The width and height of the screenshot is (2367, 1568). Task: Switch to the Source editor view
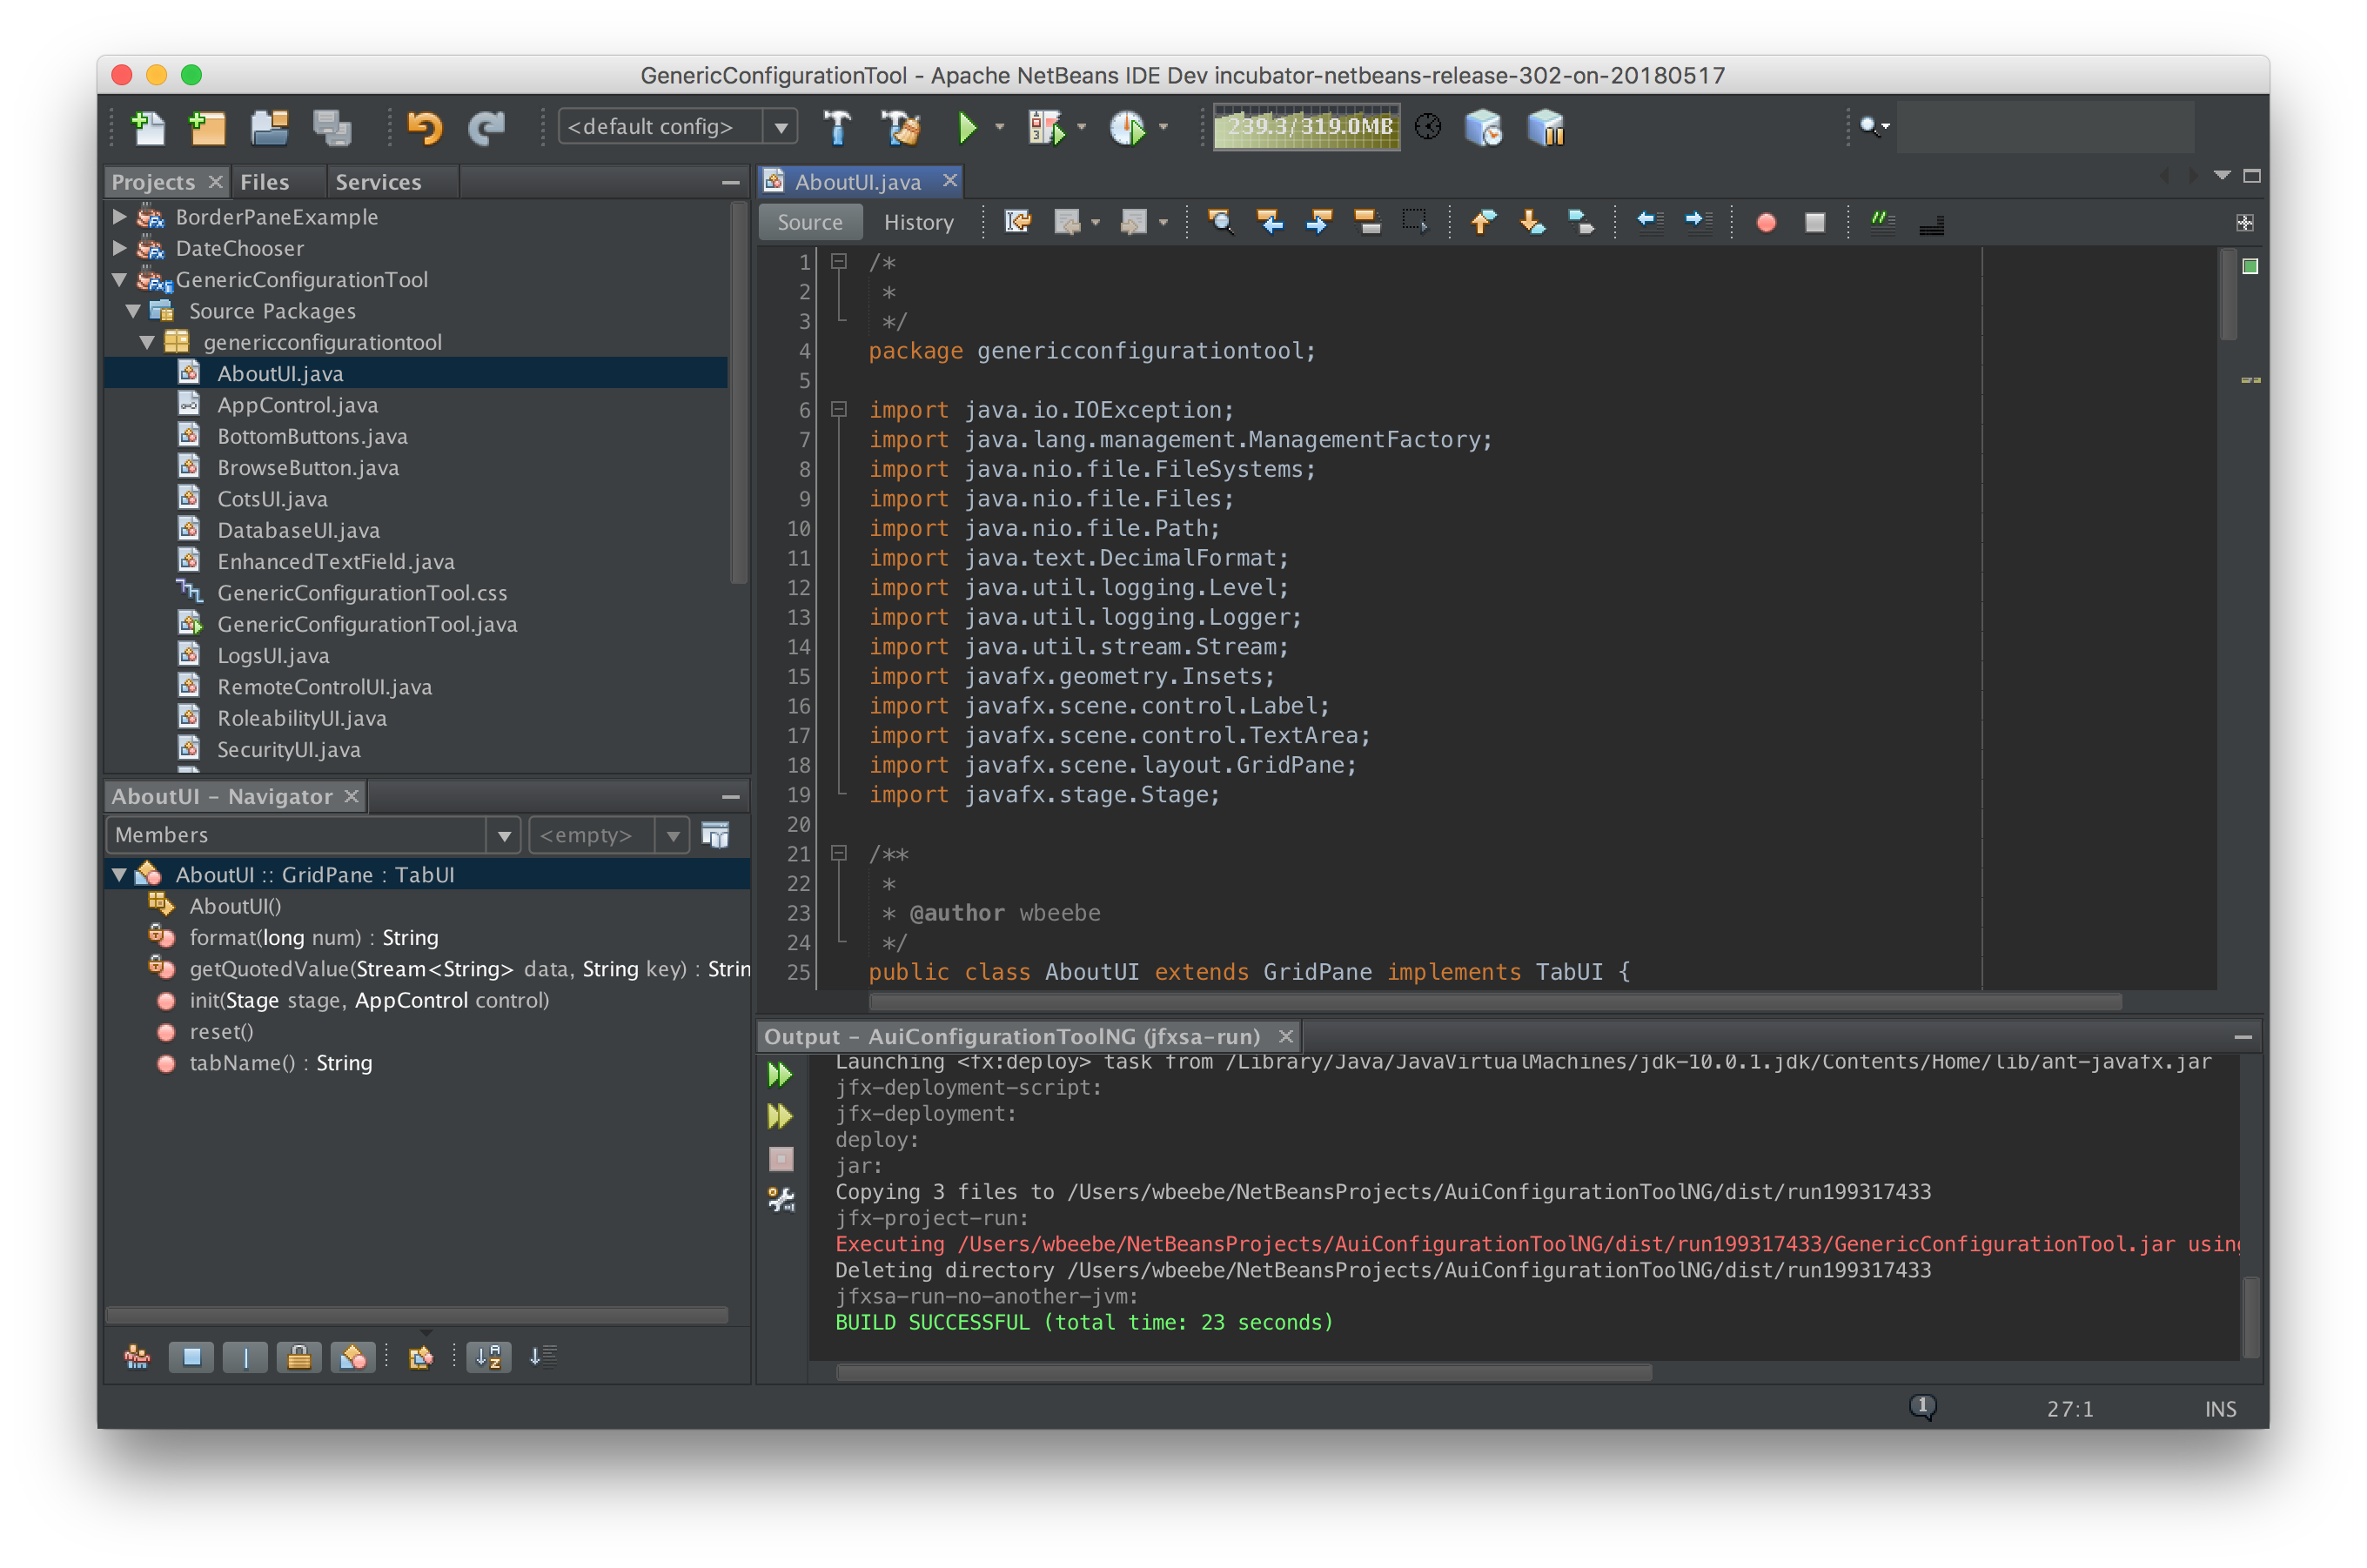(810, 222)
